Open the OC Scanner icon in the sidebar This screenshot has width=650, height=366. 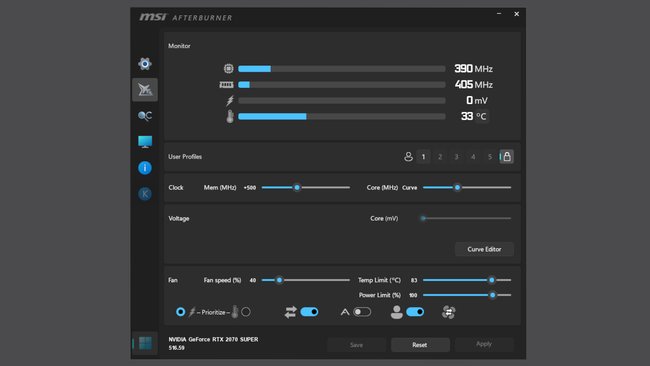point(145,116)
